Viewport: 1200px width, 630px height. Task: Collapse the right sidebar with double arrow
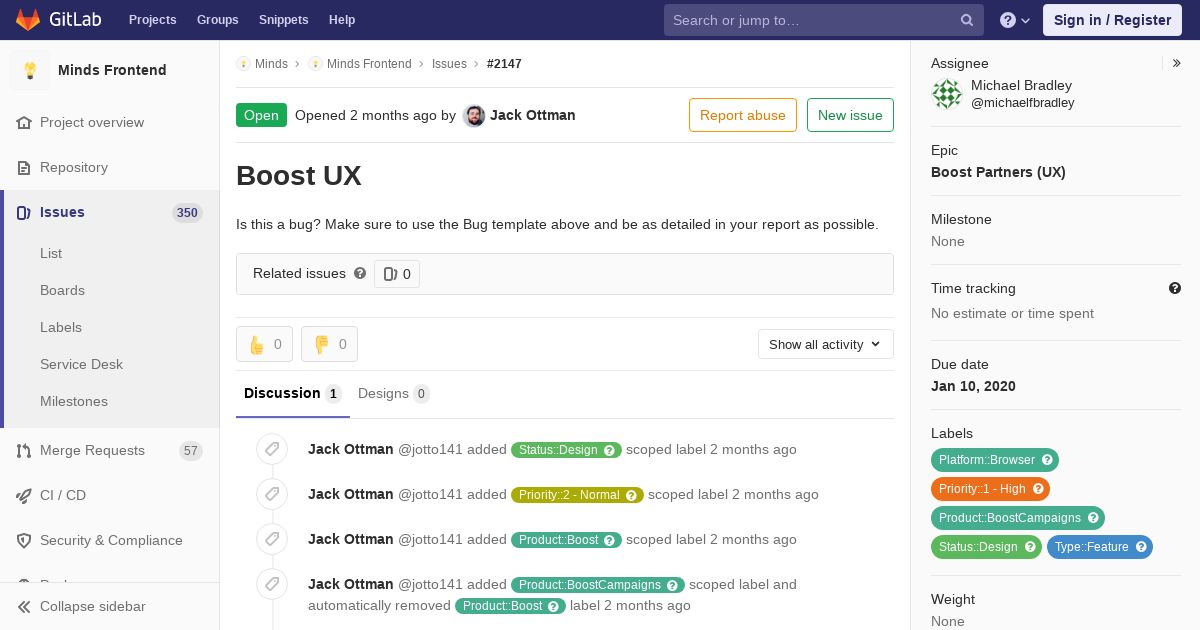[x=1177, y=63]
